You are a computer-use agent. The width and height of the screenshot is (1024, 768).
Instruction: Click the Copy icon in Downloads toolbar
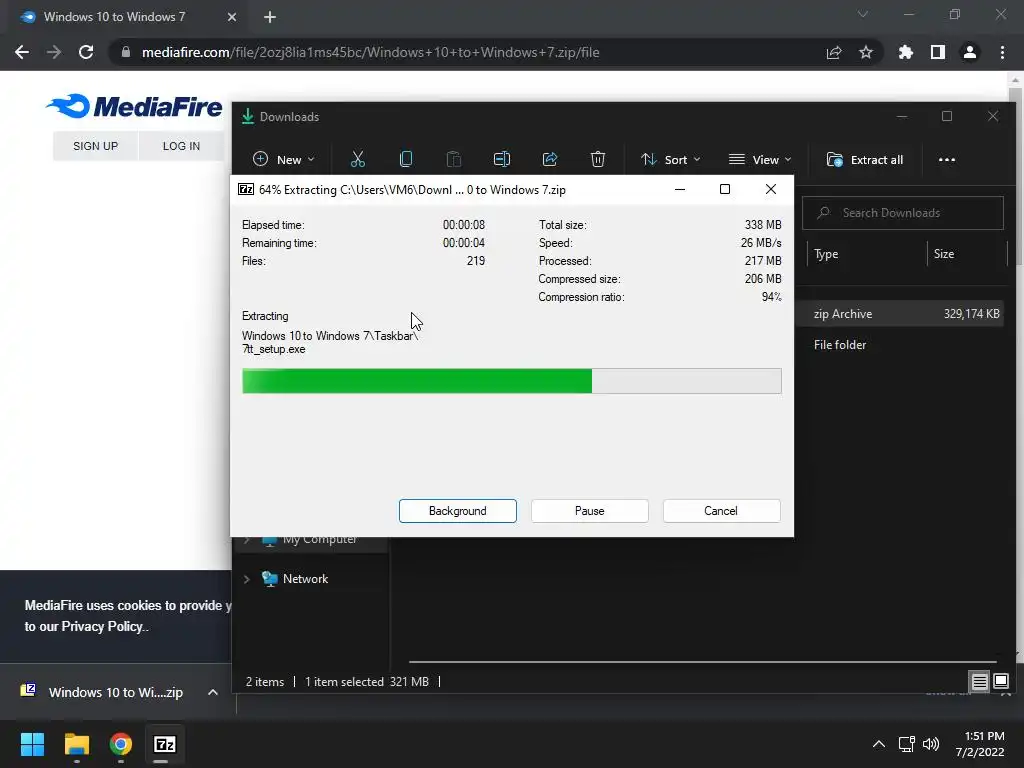406,159
